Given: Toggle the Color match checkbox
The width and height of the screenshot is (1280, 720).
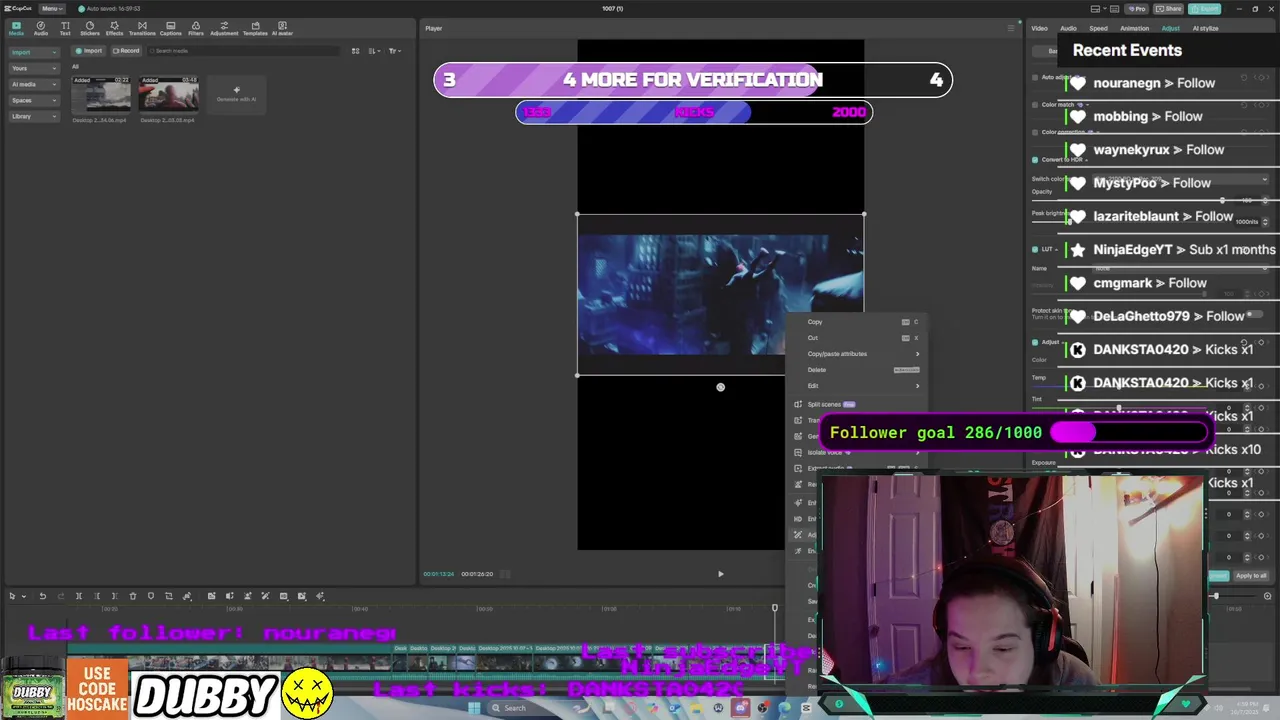Looking at the screenshot, I should tap(1035, 104).
